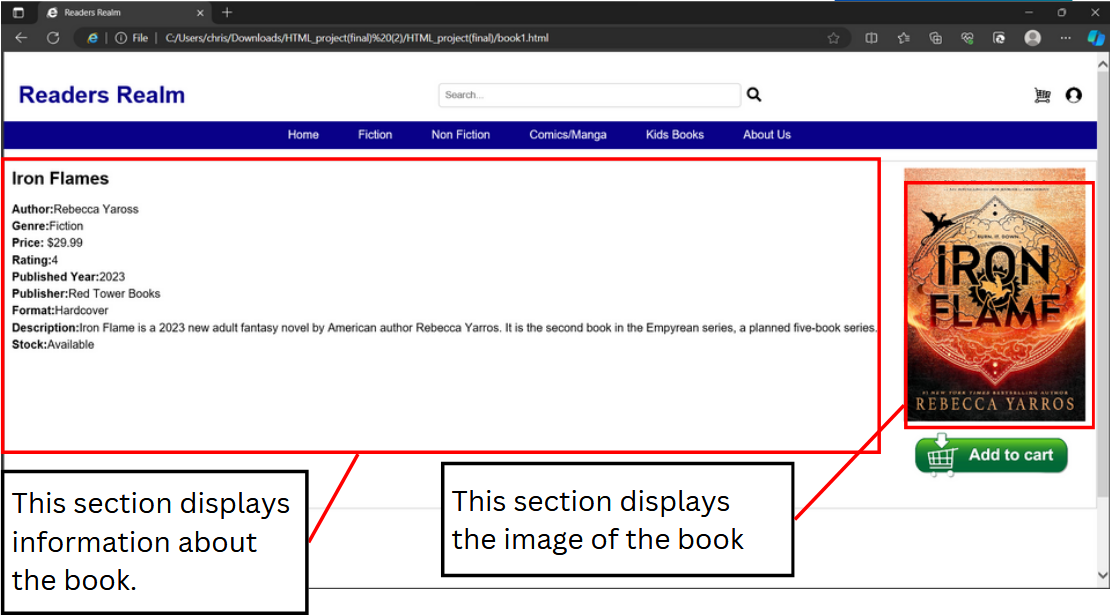Click the screenshot toolbar icon

[999, 38]
